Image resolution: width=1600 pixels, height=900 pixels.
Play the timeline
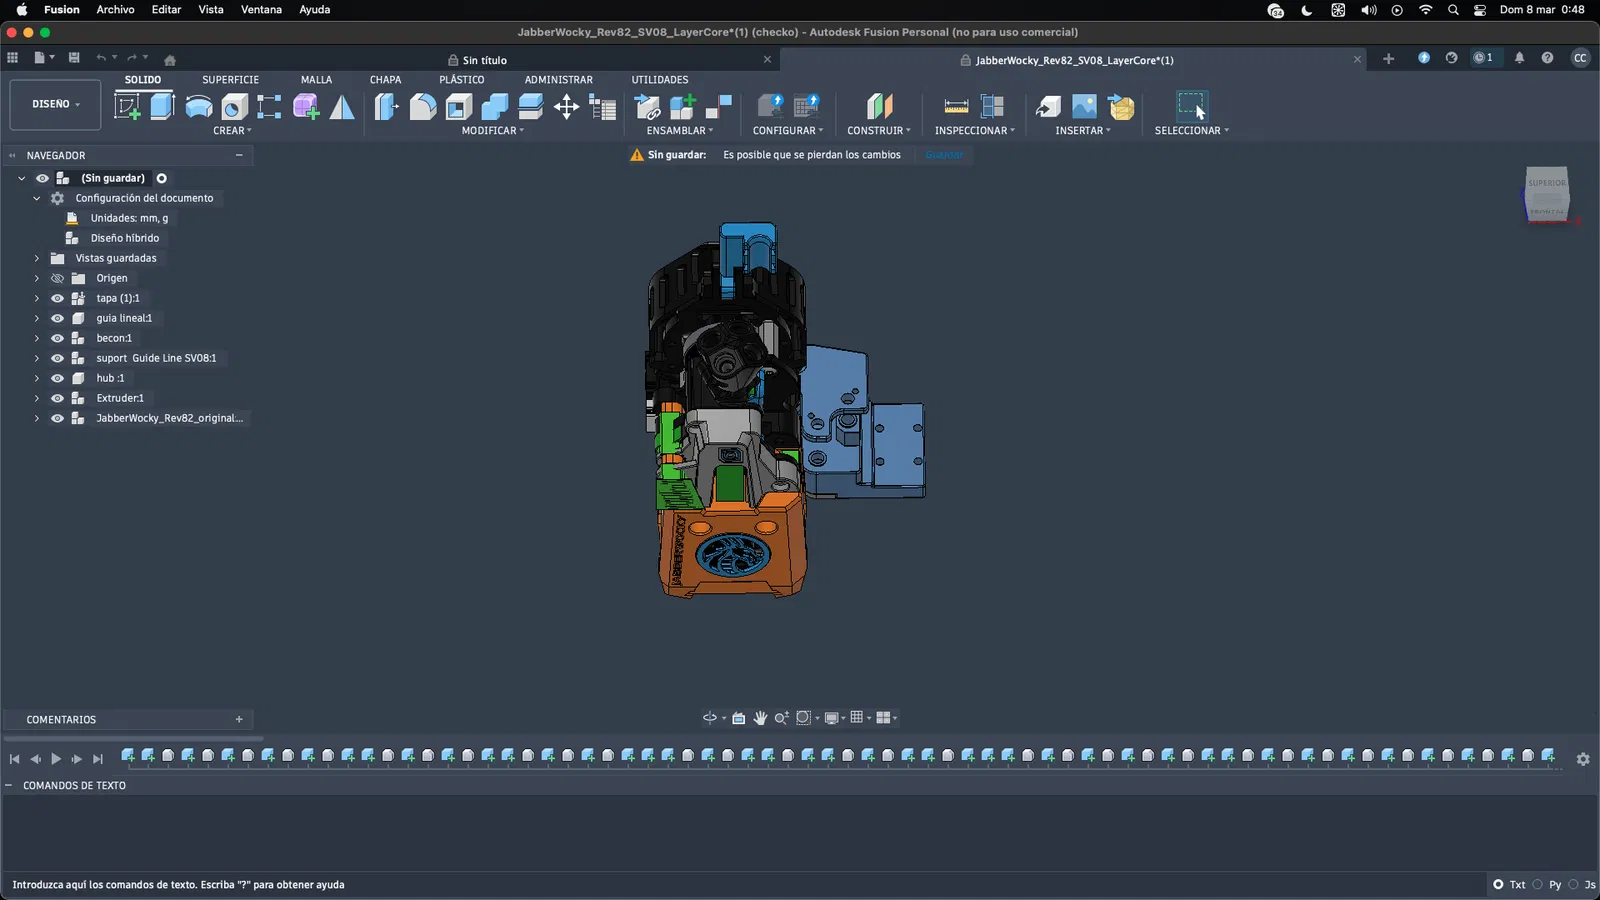[56, 759]
